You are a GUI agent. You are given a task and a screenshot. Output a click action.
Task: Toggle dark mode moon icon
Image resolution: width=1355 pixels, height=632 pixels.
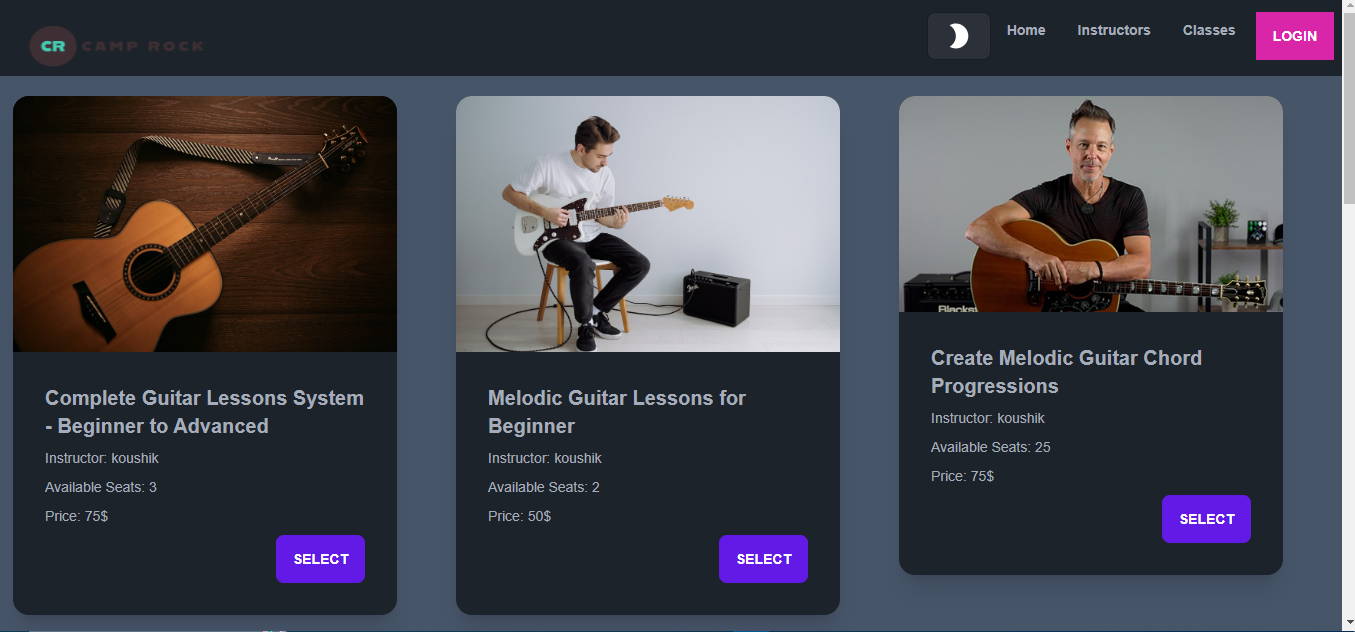[958, 36]
